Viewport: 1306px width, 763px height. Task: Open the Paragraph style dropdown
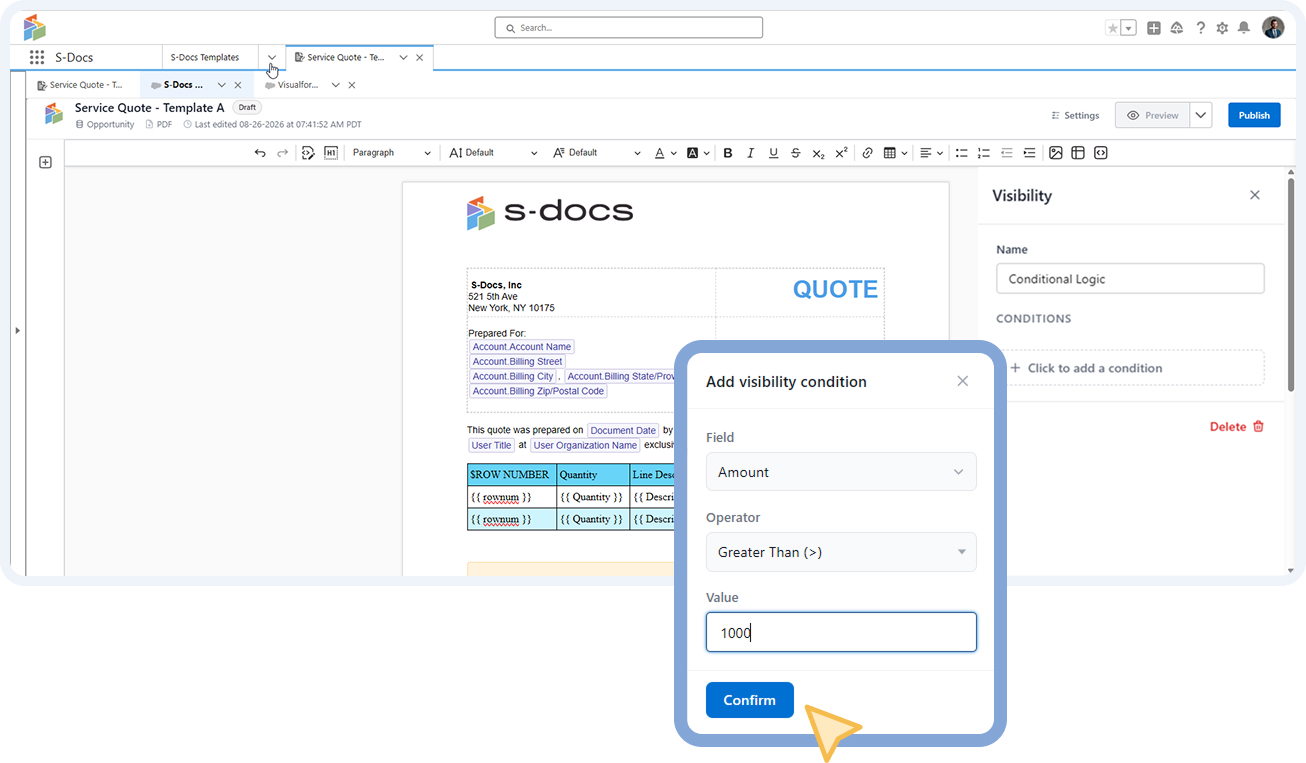click(x=392, y=153)
